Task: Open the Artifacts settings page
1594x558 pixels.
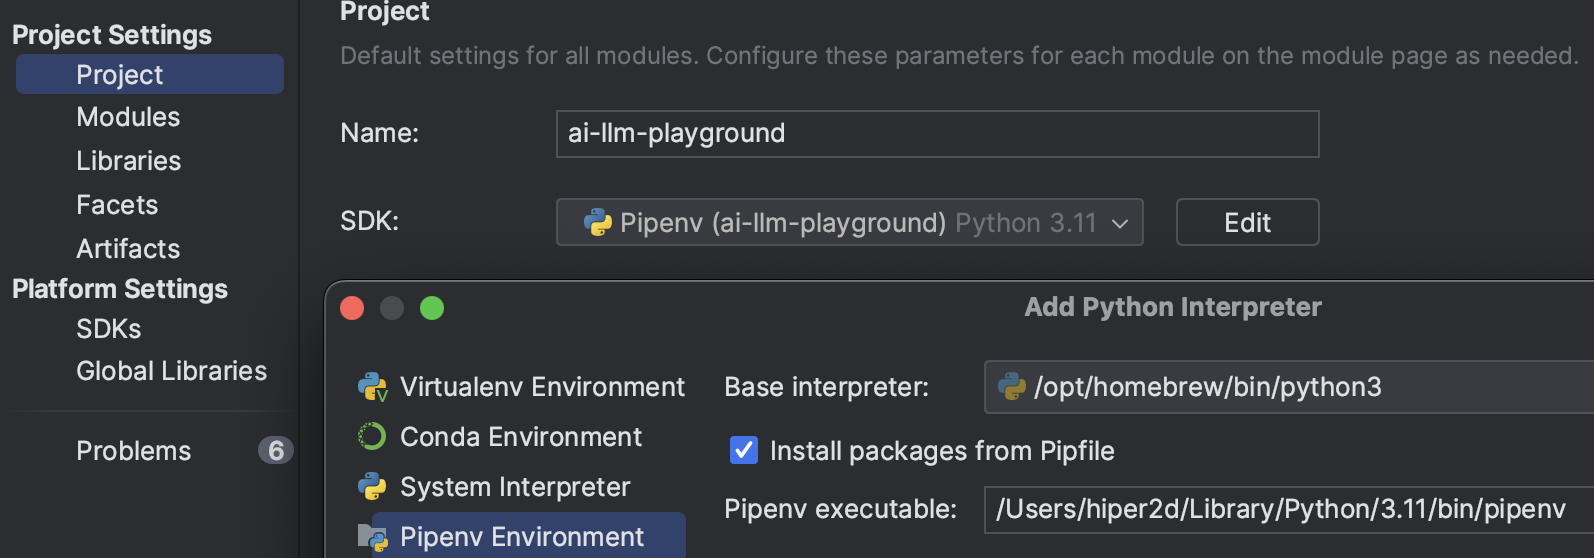Action: [x=128, y=249]
